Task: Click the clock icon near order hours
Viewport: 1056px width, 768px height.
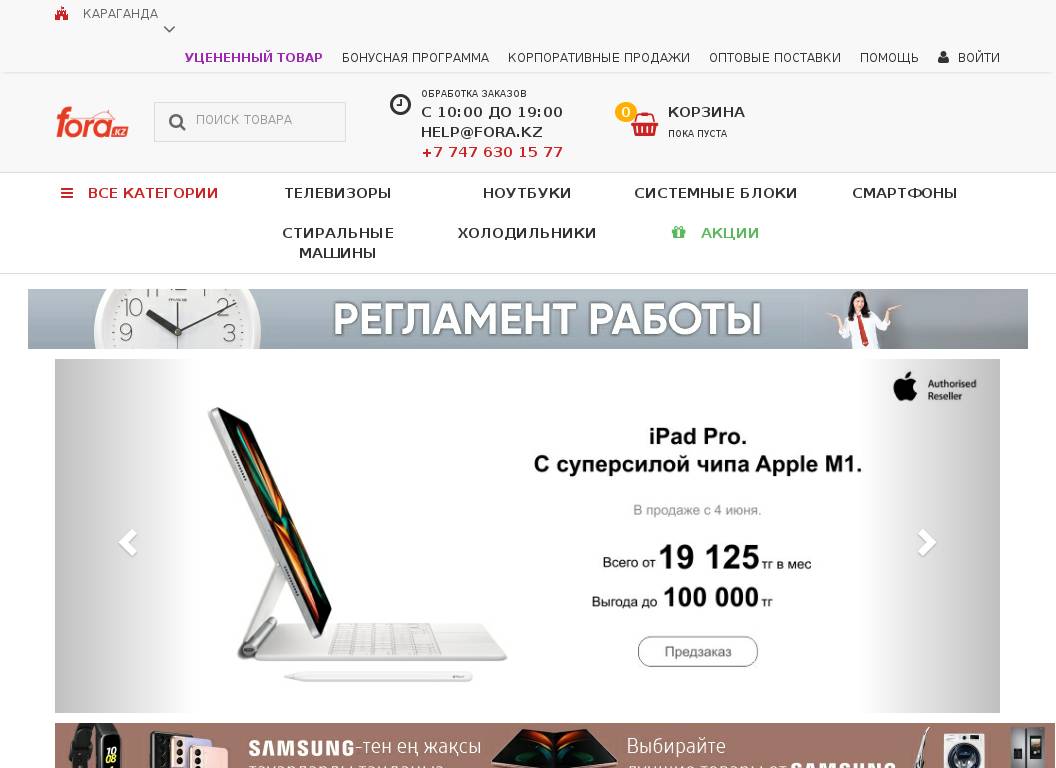Action: point(400,104)
